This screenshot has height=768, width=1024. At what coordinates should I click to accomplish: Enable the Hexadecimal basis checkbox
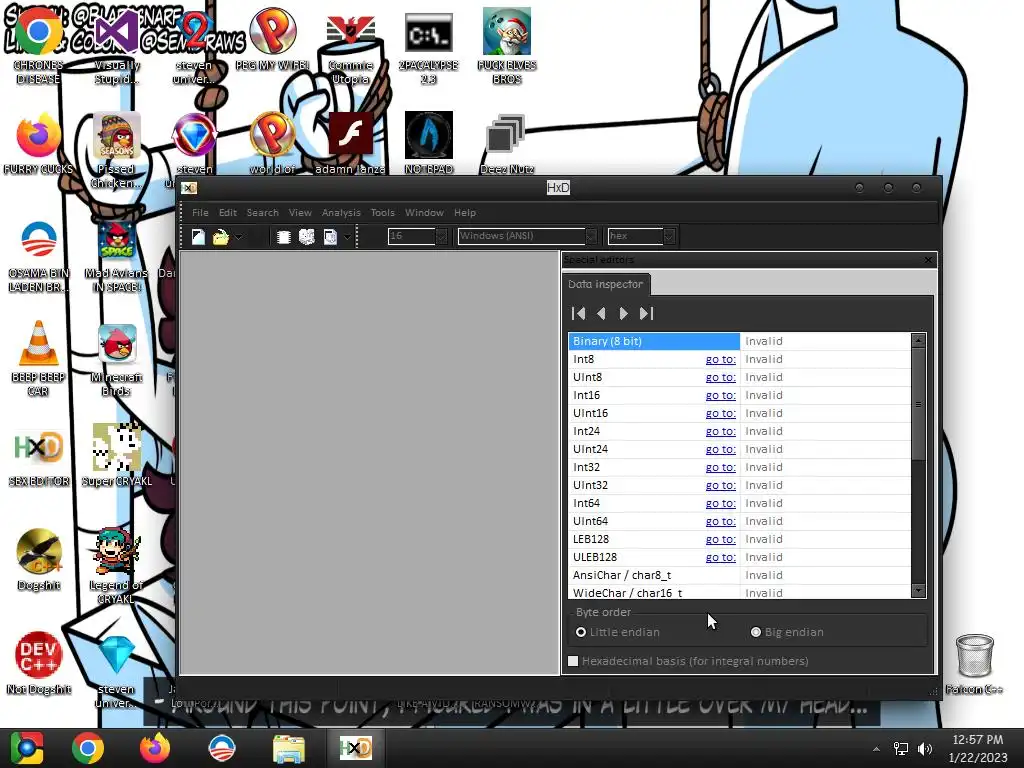click(573, 661)
